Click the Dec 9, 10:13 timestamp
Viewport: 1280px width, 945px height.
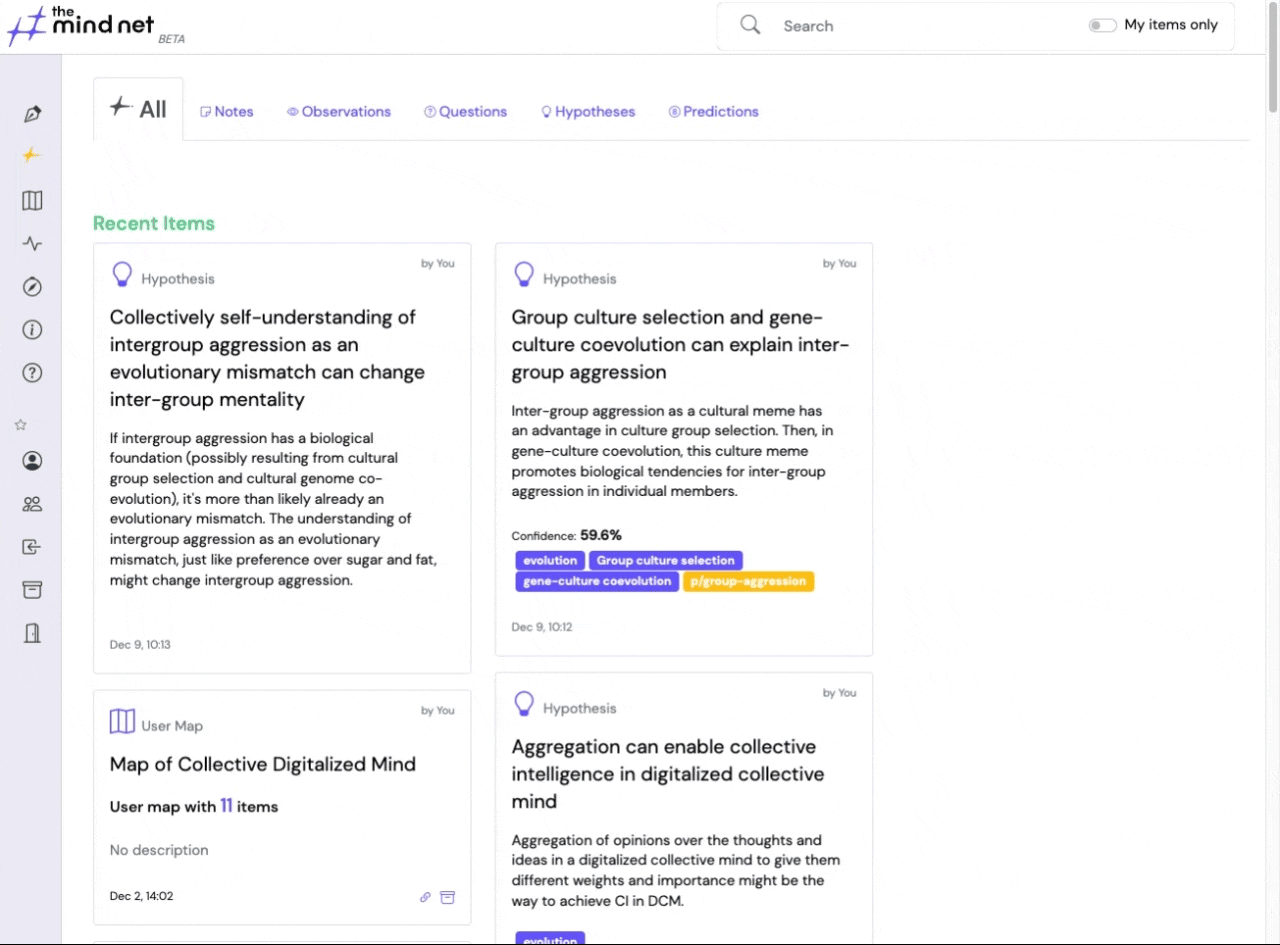point(140,645)
